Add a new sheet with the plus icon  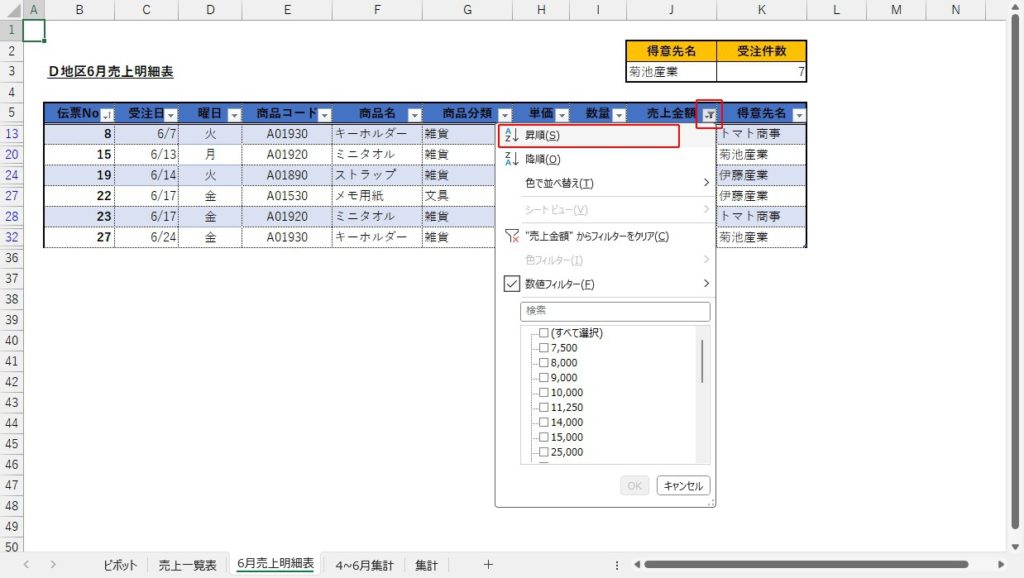[x=488, y=565]
